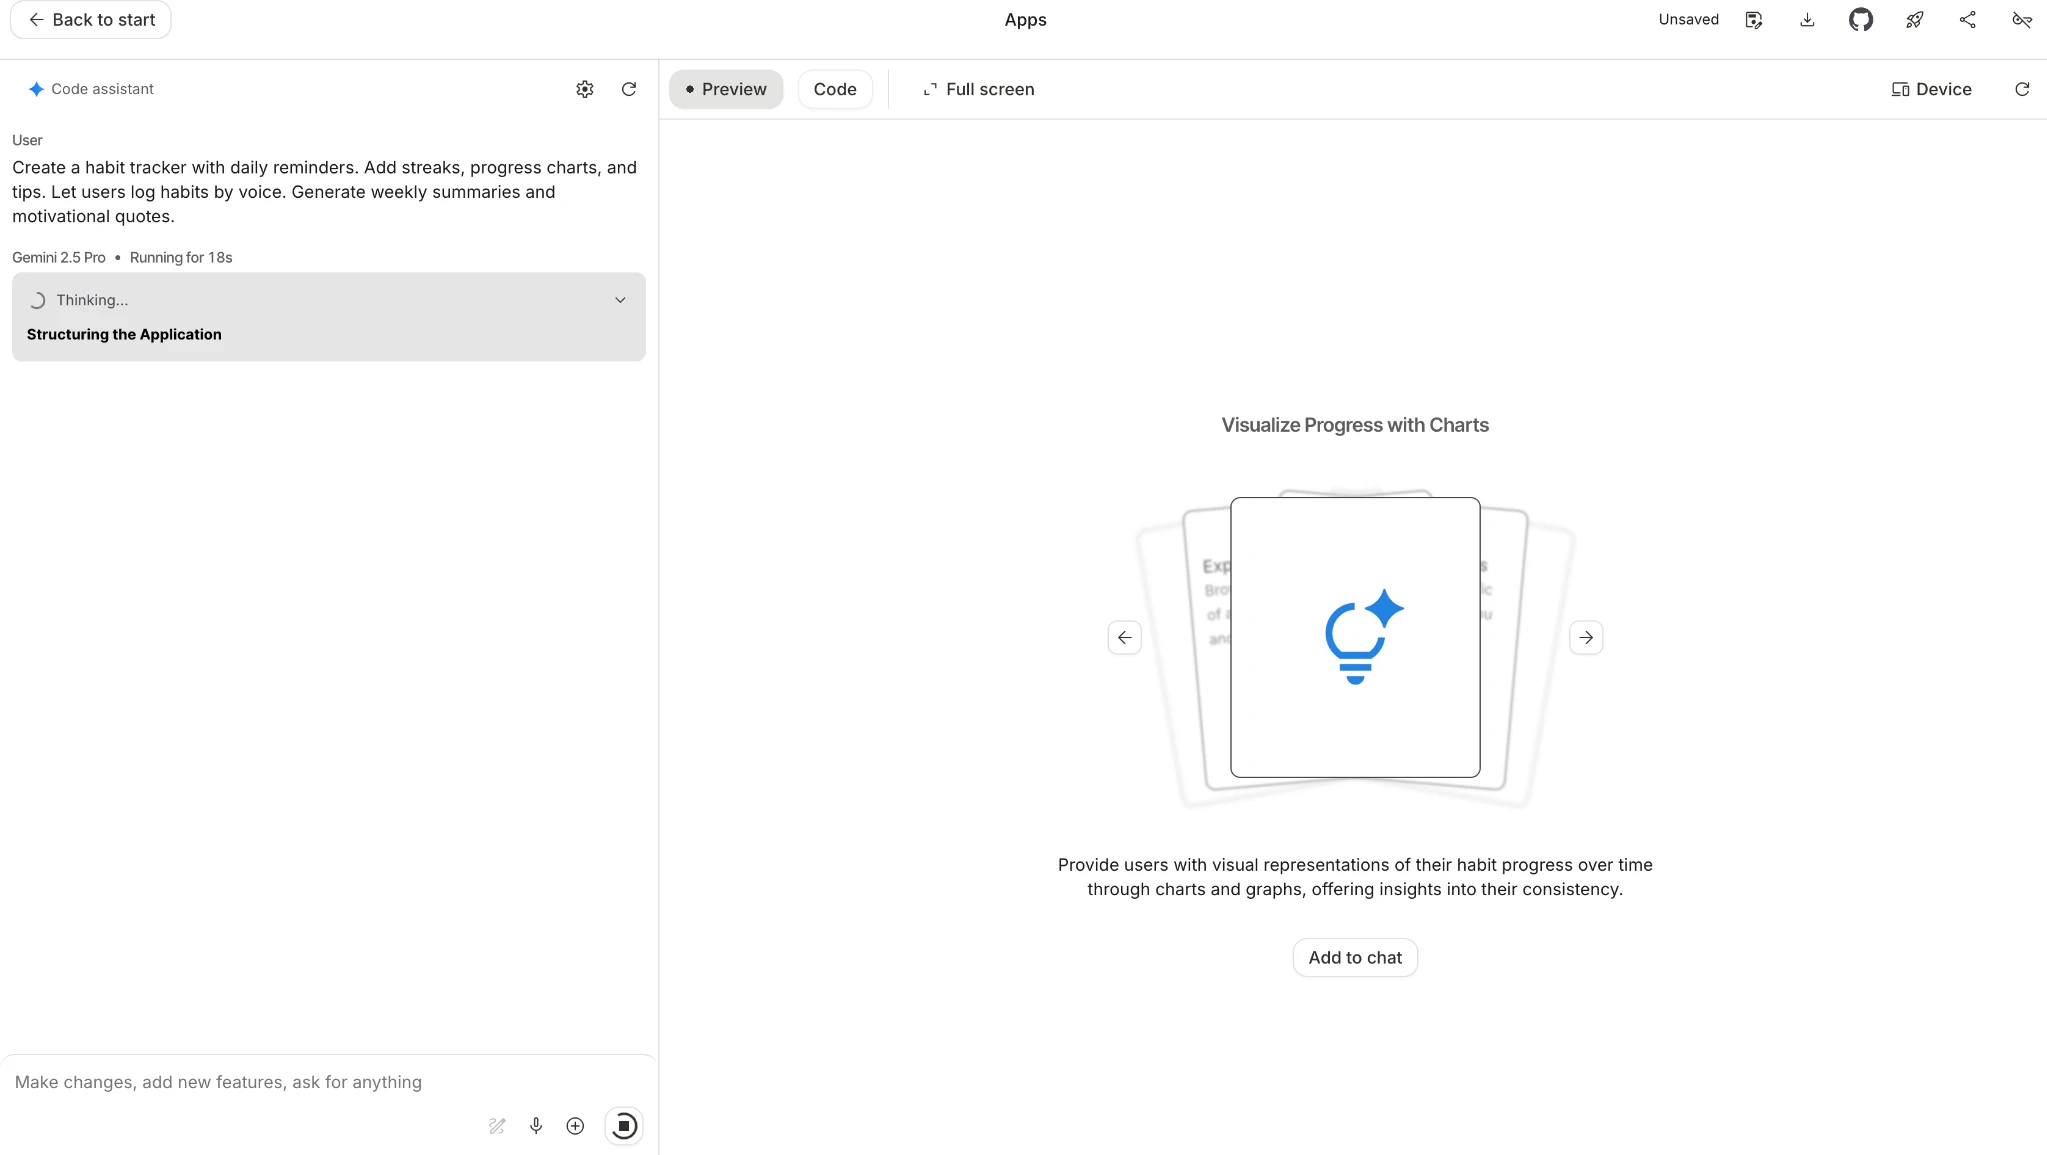Click Add to chat button
Screen dimensions: 2047x1155
point(1354,957)
